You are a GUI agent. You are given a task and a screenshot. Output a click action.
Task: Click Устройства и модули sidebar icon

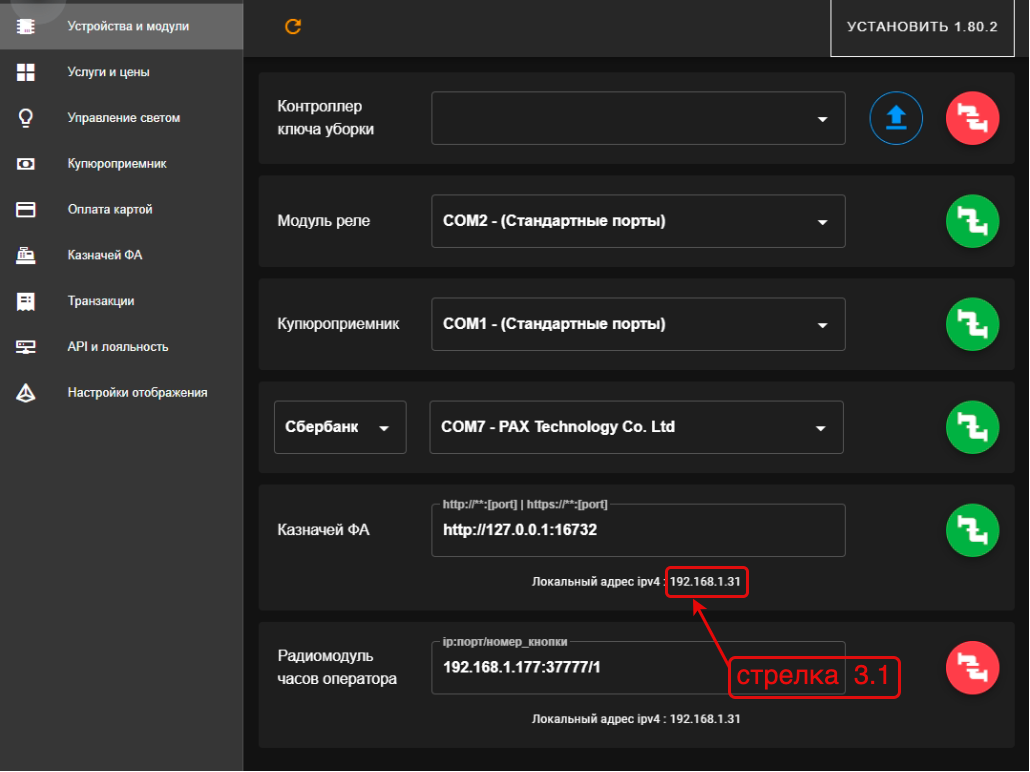pos(26,26)
